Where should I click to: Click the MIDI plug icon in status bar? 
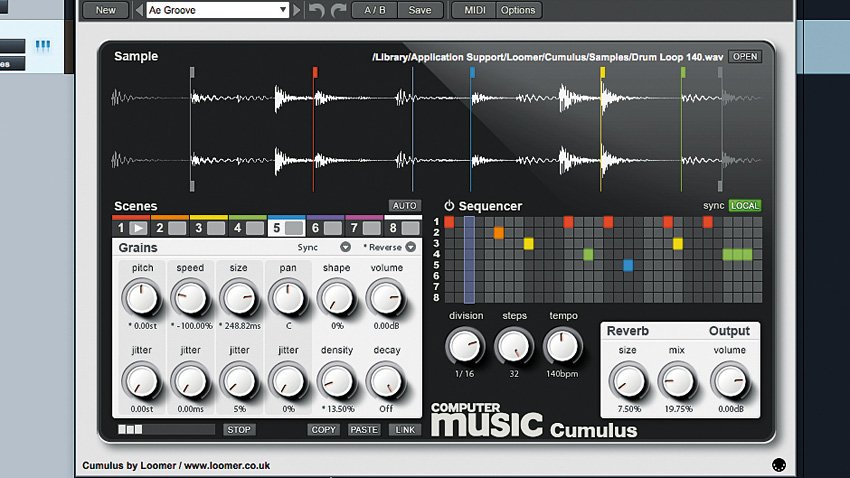coord(779,465)
